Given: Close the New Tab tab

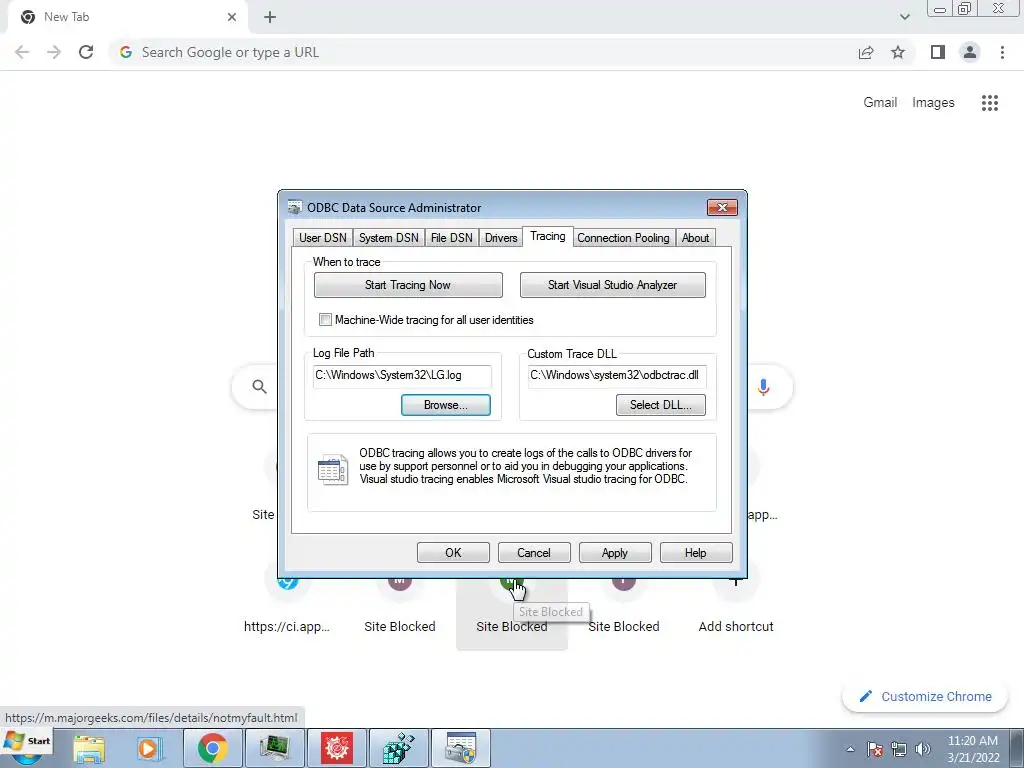Looking at the screenshot, I should pyautogui.click(x=232, y=17).
